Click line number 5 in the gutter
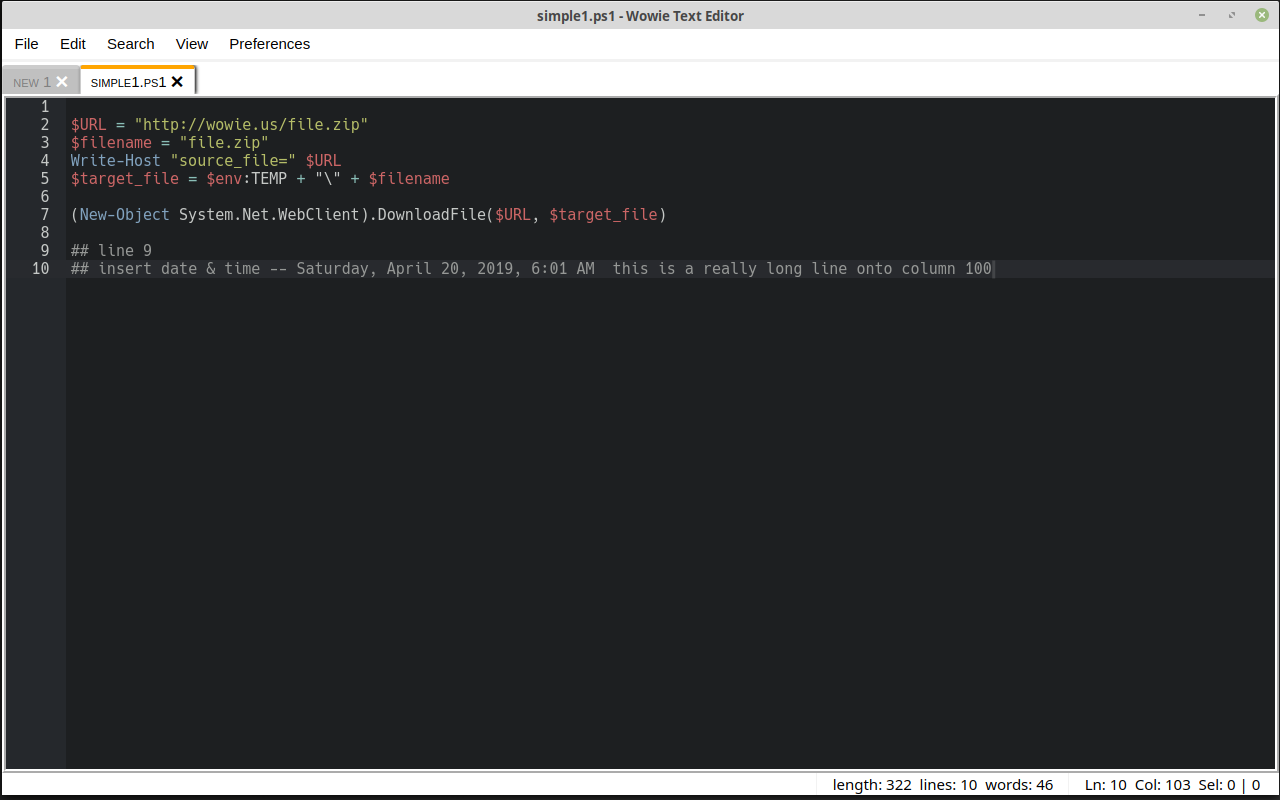1280x800 pixels. point(44,179)
